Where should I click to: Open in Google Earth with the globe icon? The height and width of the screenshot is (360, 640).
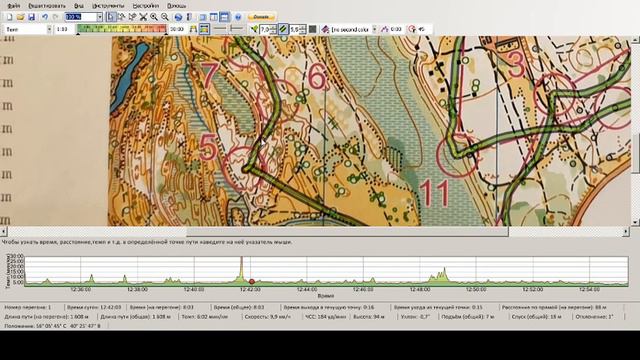(x=178, y=17)
